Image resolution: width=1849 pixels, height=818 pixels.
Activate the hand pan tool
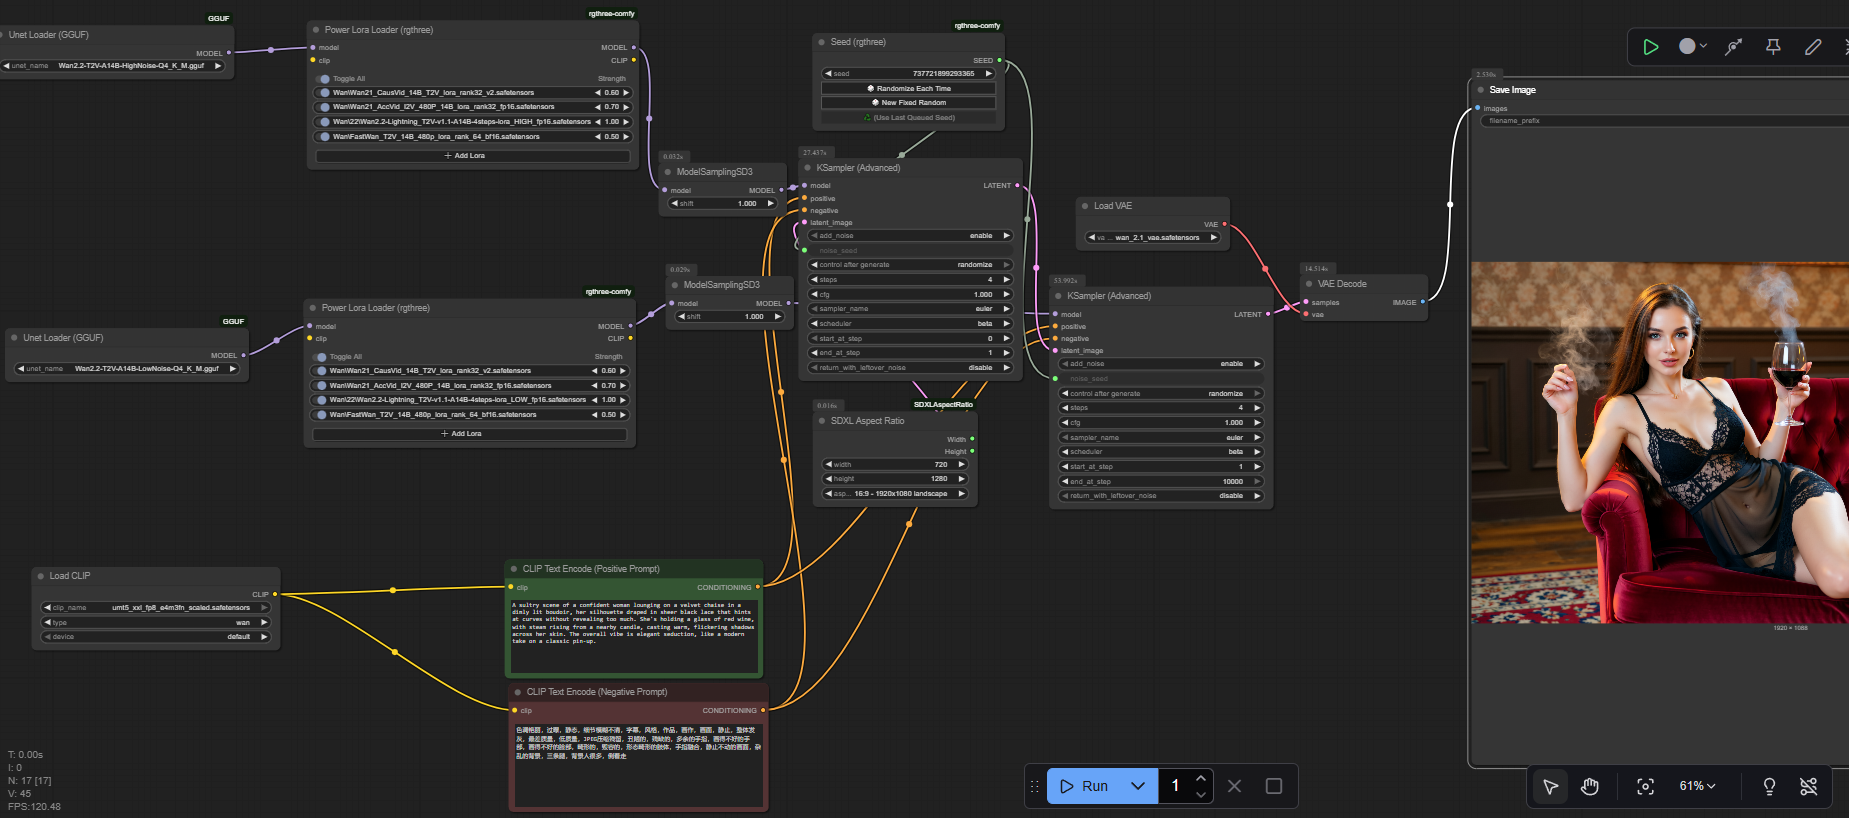tap(1590, 787)
